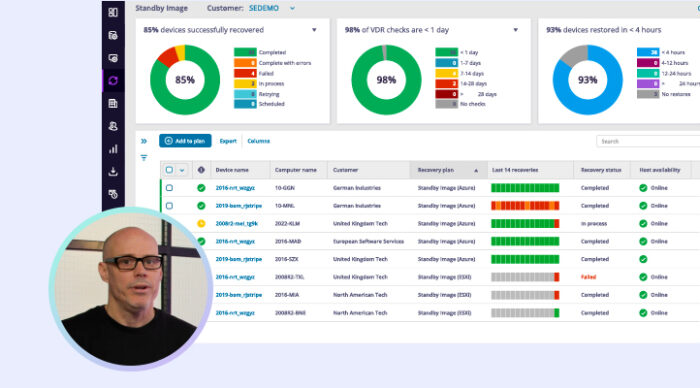Click the info icon column header

click(x=201, y=170)
